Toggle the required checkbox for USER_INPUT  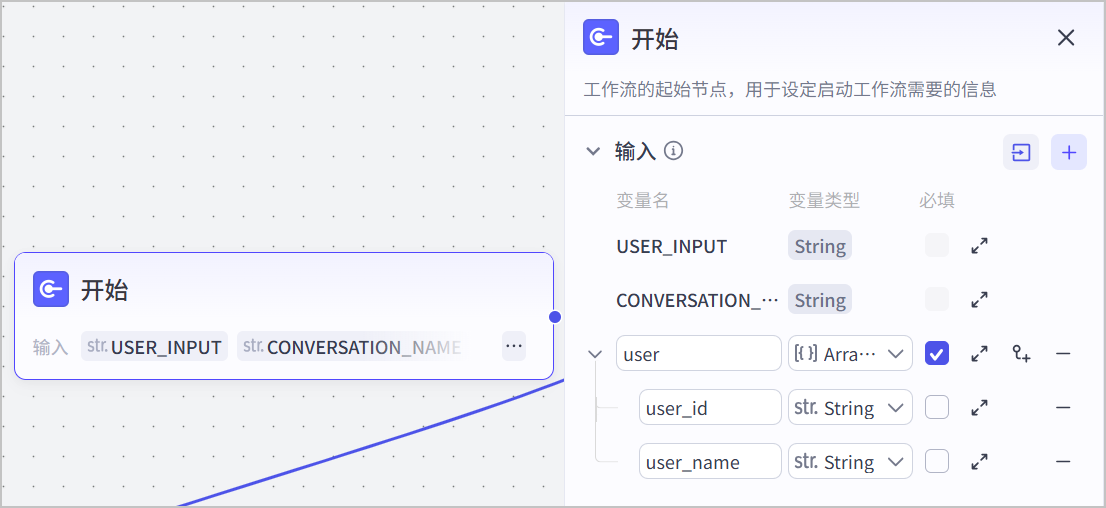(937, 246)
